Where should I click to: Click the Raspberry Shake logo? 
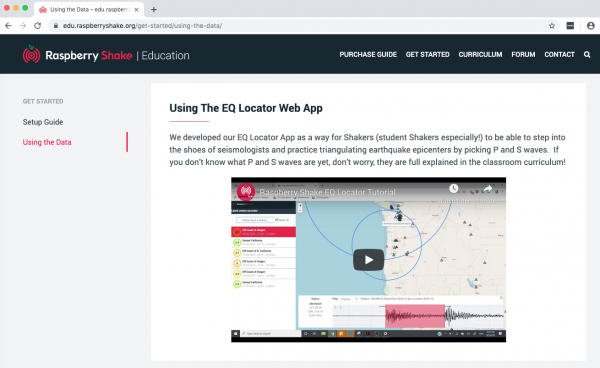77,55
